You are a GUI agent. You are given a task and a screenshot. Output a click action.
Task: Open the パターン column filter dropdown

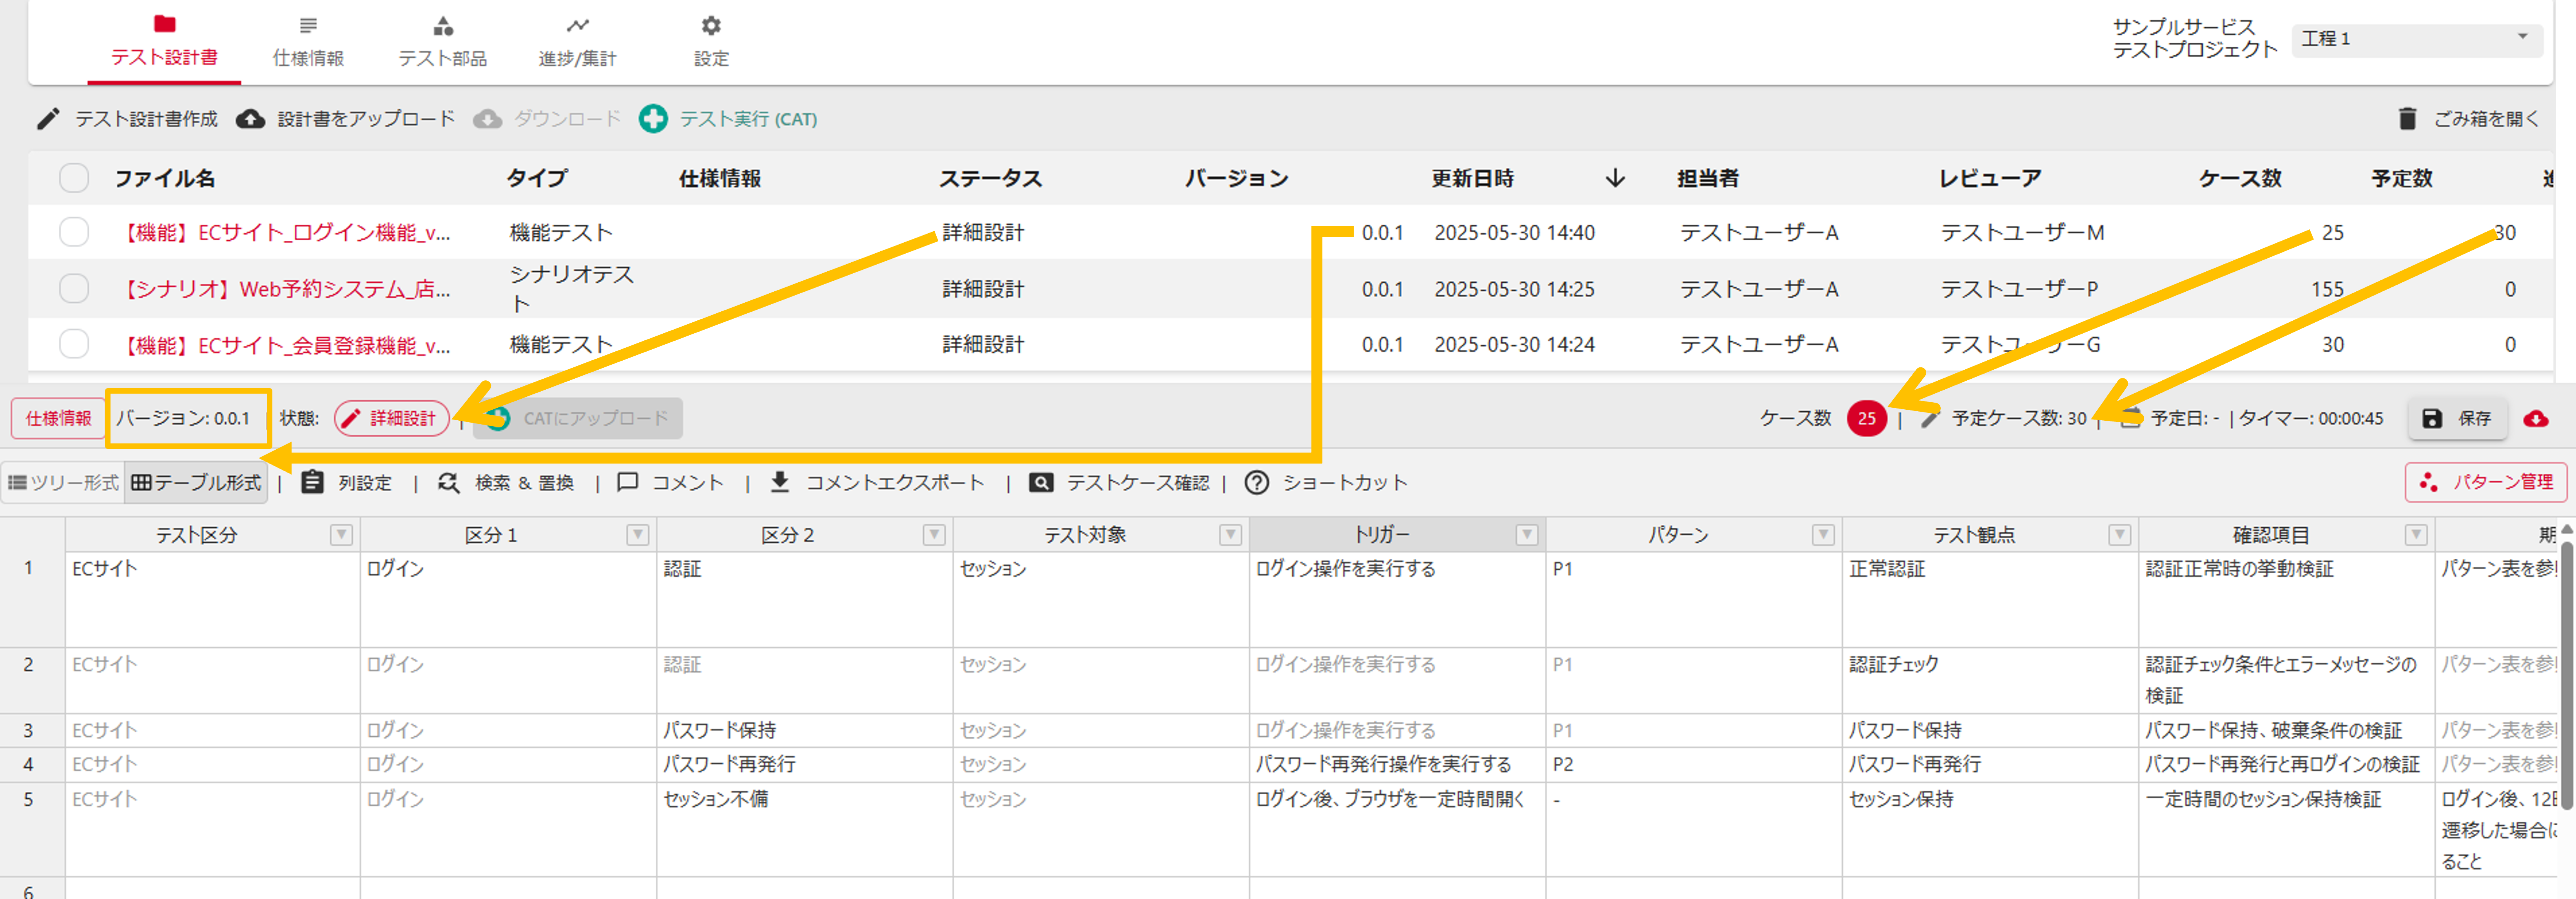point(1823,535)
